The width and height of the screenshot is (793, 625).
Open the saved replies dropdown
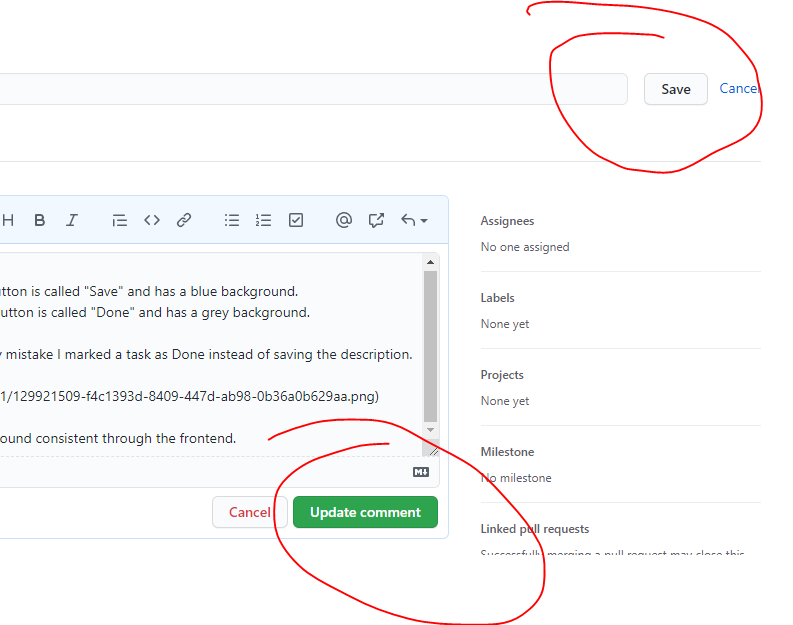coord(414,220)
